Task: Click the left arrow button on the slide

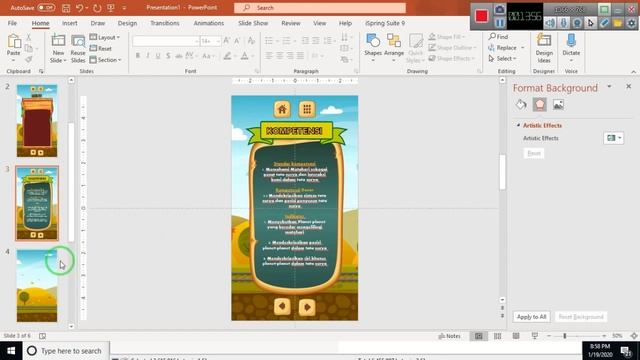Action: pos(282,307)
